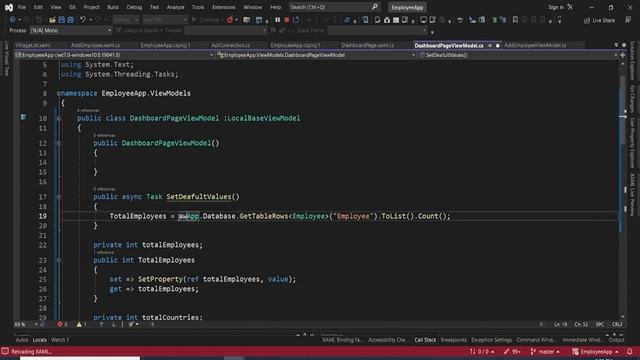Click the search magnifier icon
The width and height of the screenshot is (640, 360).
pyautogui.click(x=375, y=7)
